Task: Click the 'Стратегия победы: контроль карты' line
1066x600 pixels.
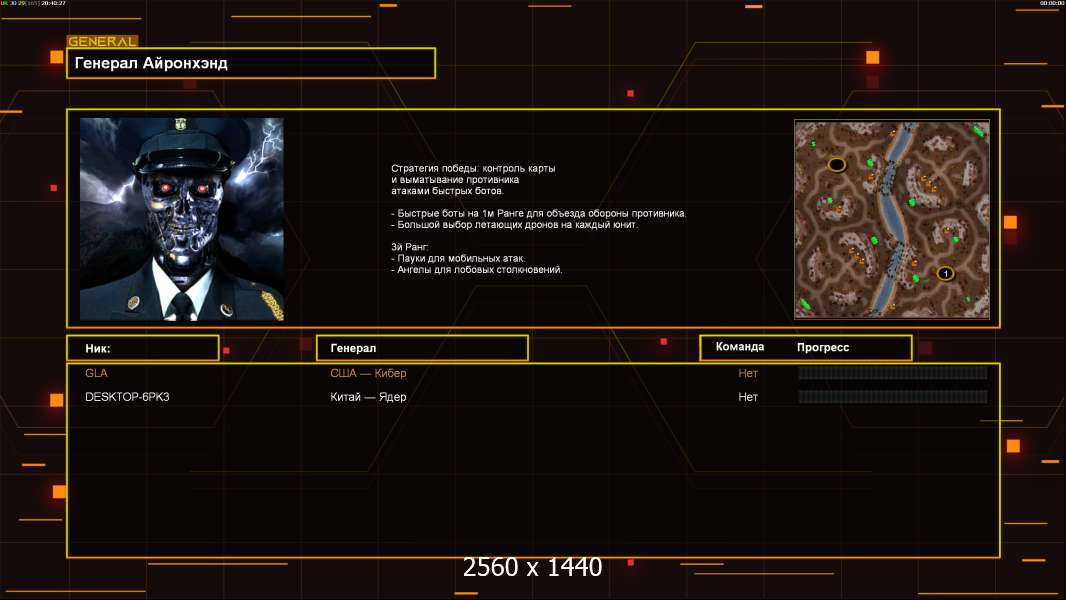Action: coord(473,168)
